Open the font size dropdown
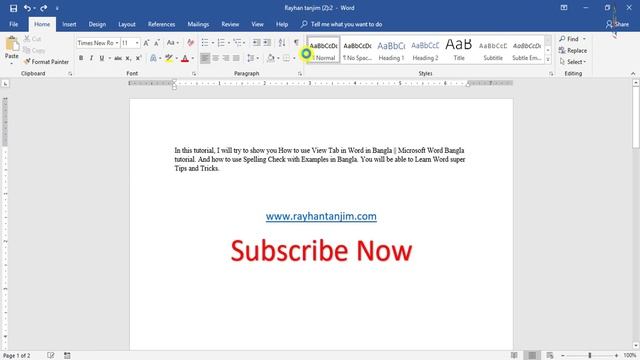Screen dimensions: 640x360 [x=137, y=43]
